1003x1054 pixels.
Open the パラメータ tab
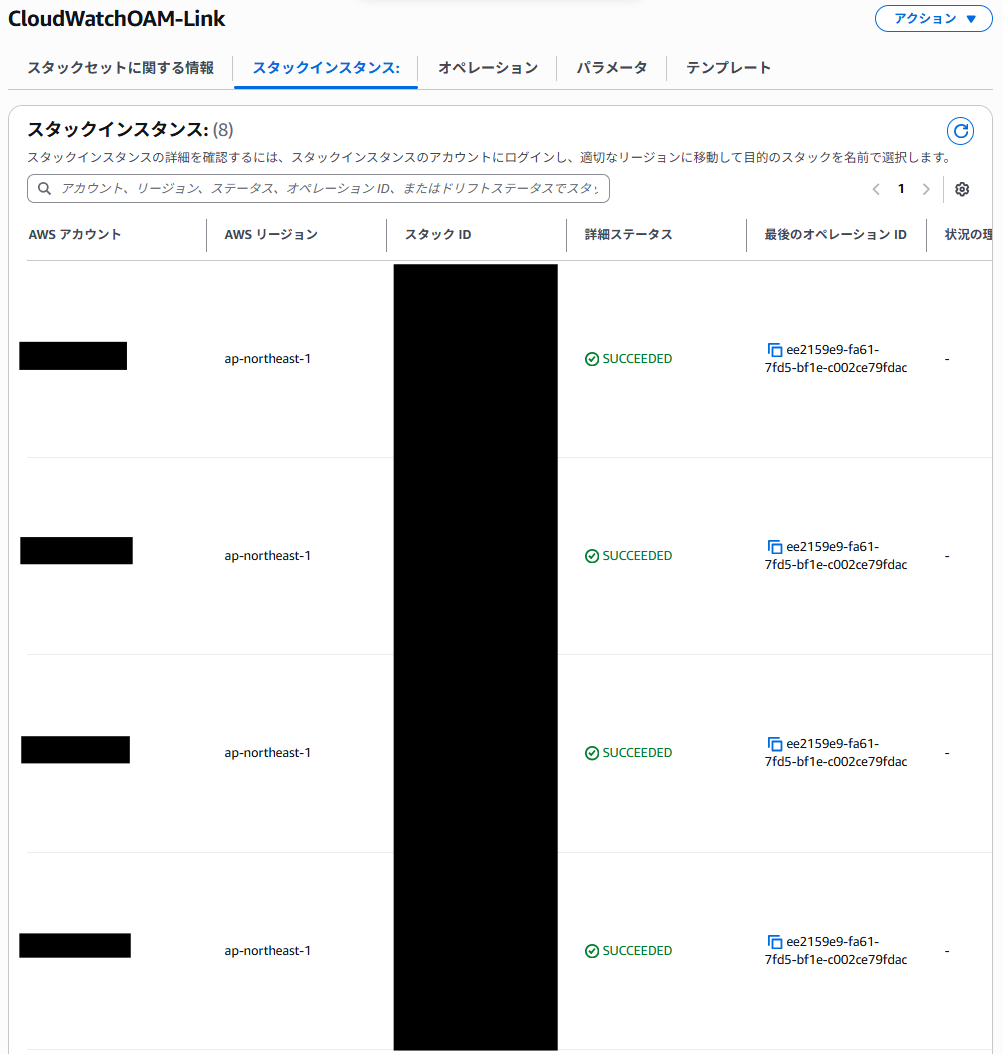click(610, 68)
